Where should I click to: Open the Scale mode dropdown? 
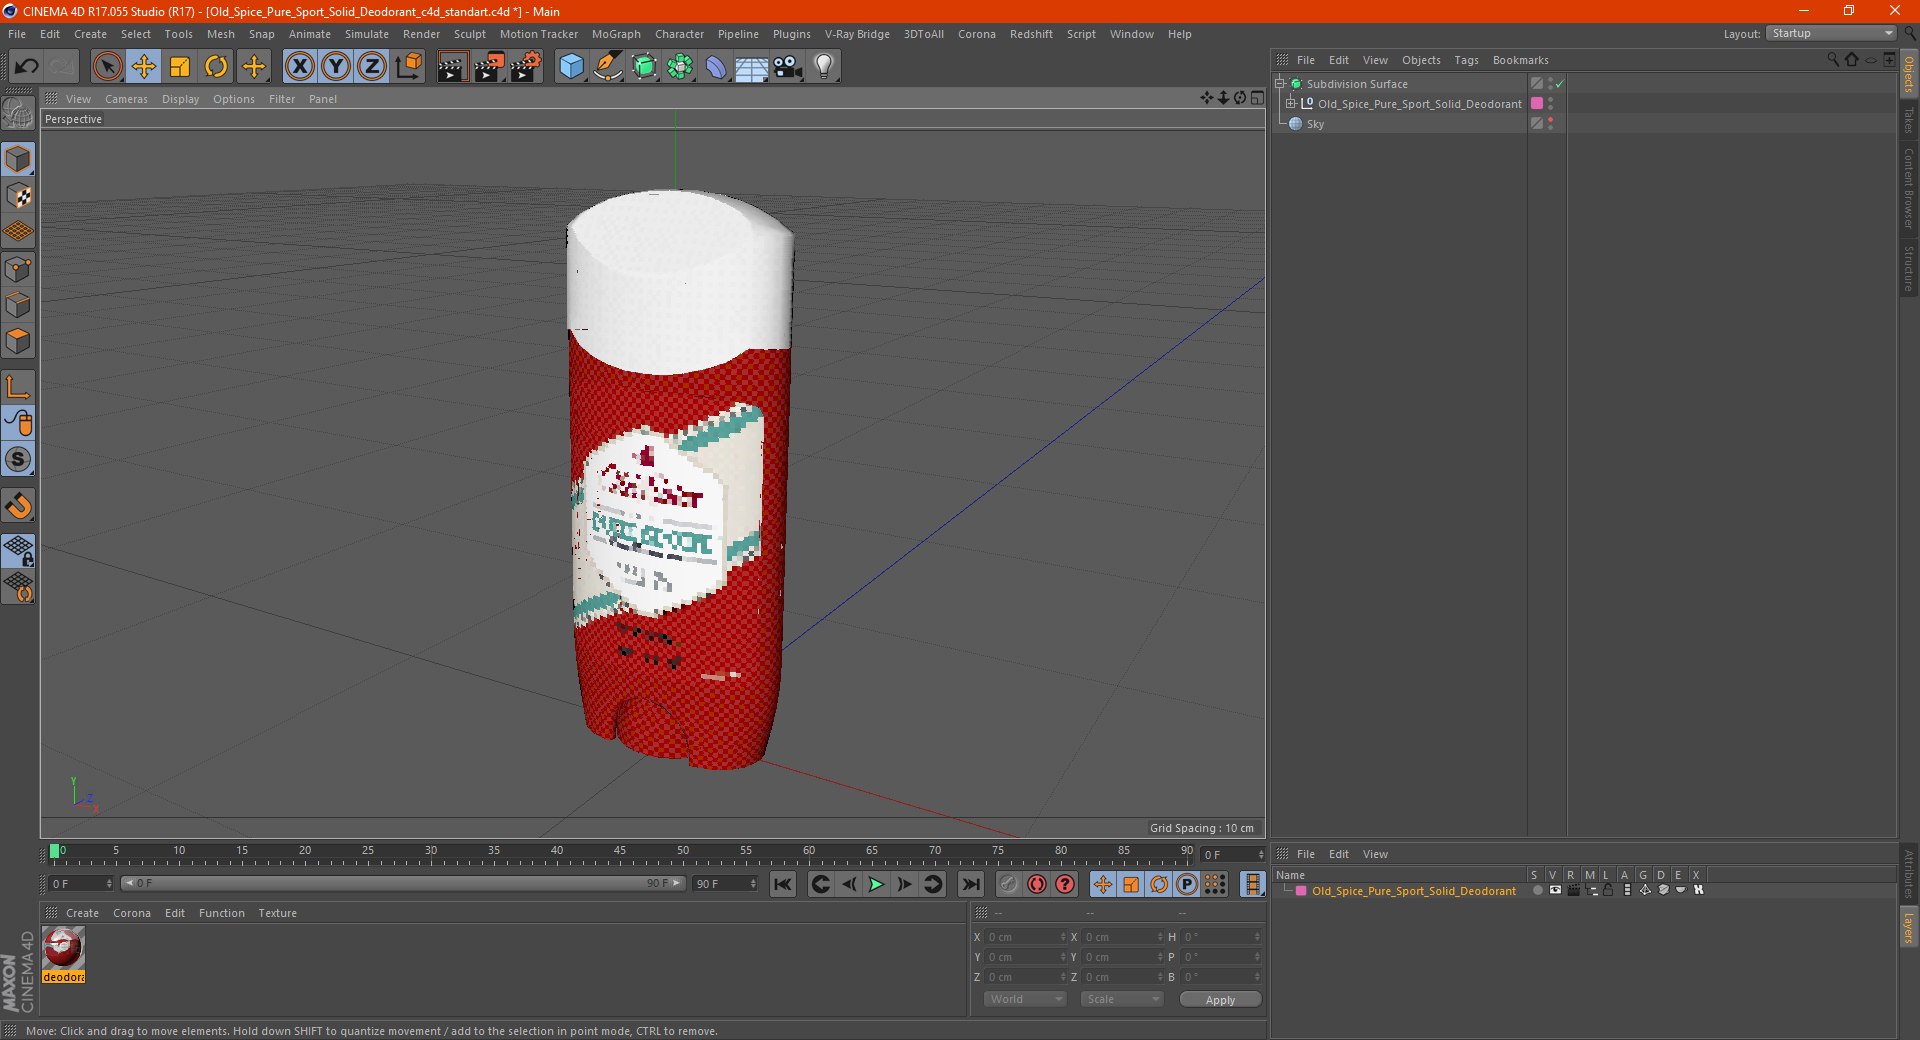[1122, 1000]
